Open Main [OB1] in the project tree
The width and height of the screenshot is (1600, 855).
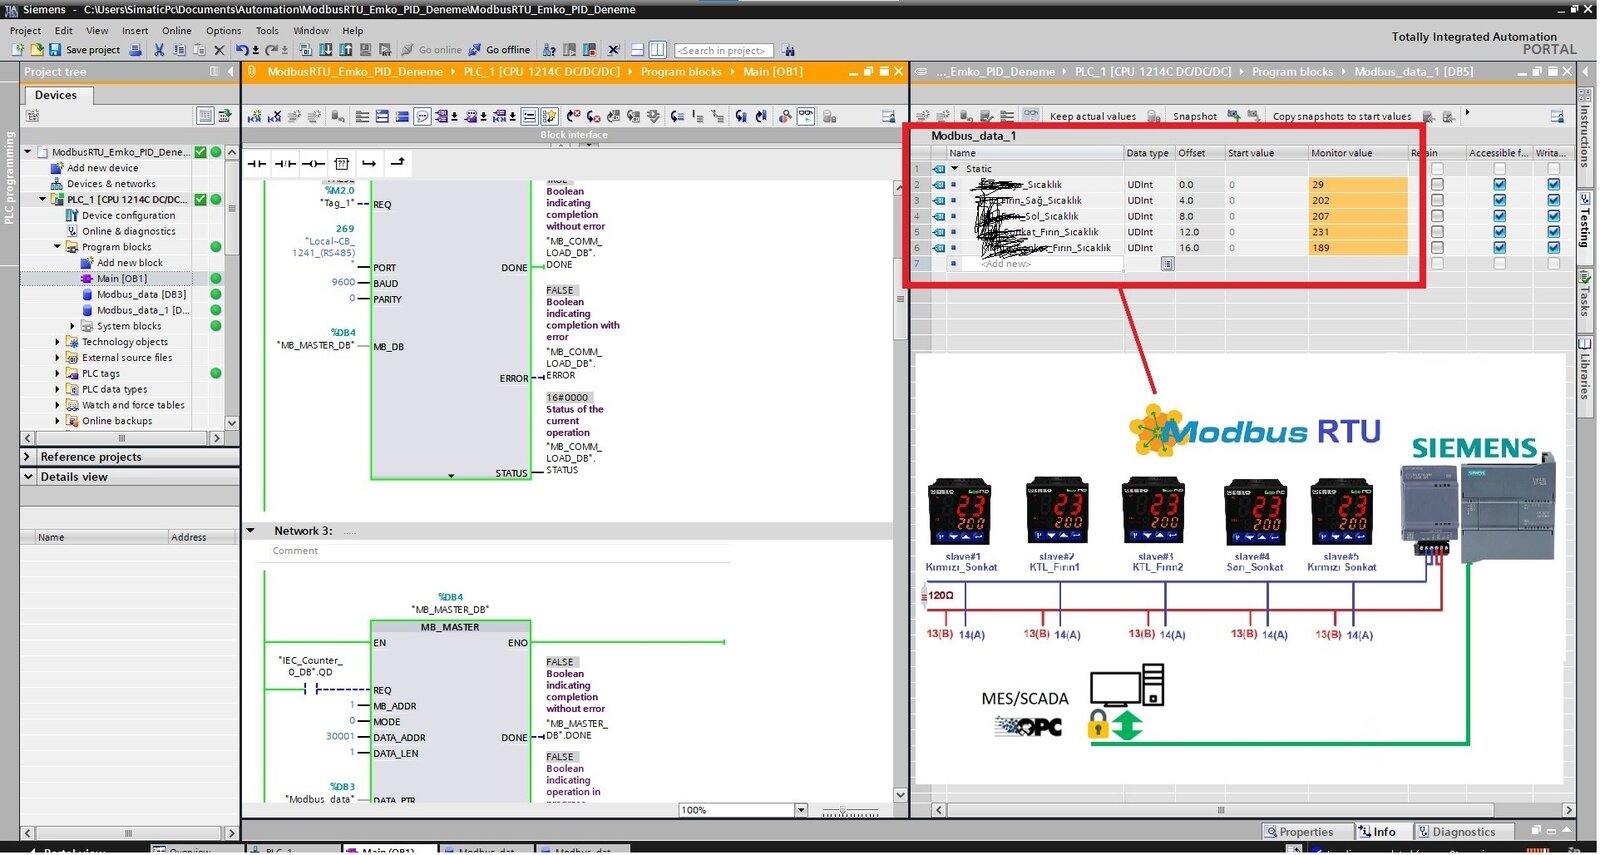[122, 279]
